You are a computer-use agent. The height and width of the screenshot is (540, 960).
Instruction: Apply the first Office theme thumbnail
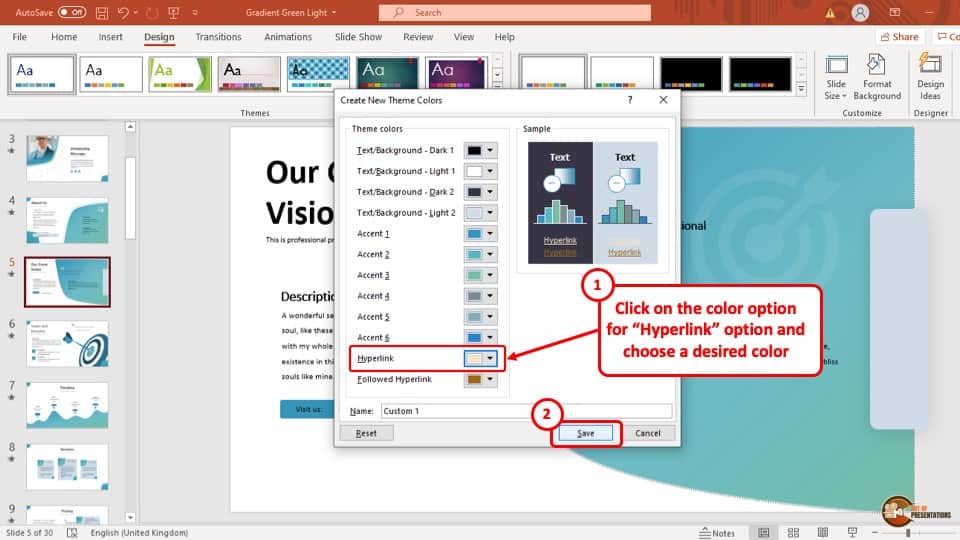pos(42,74)
